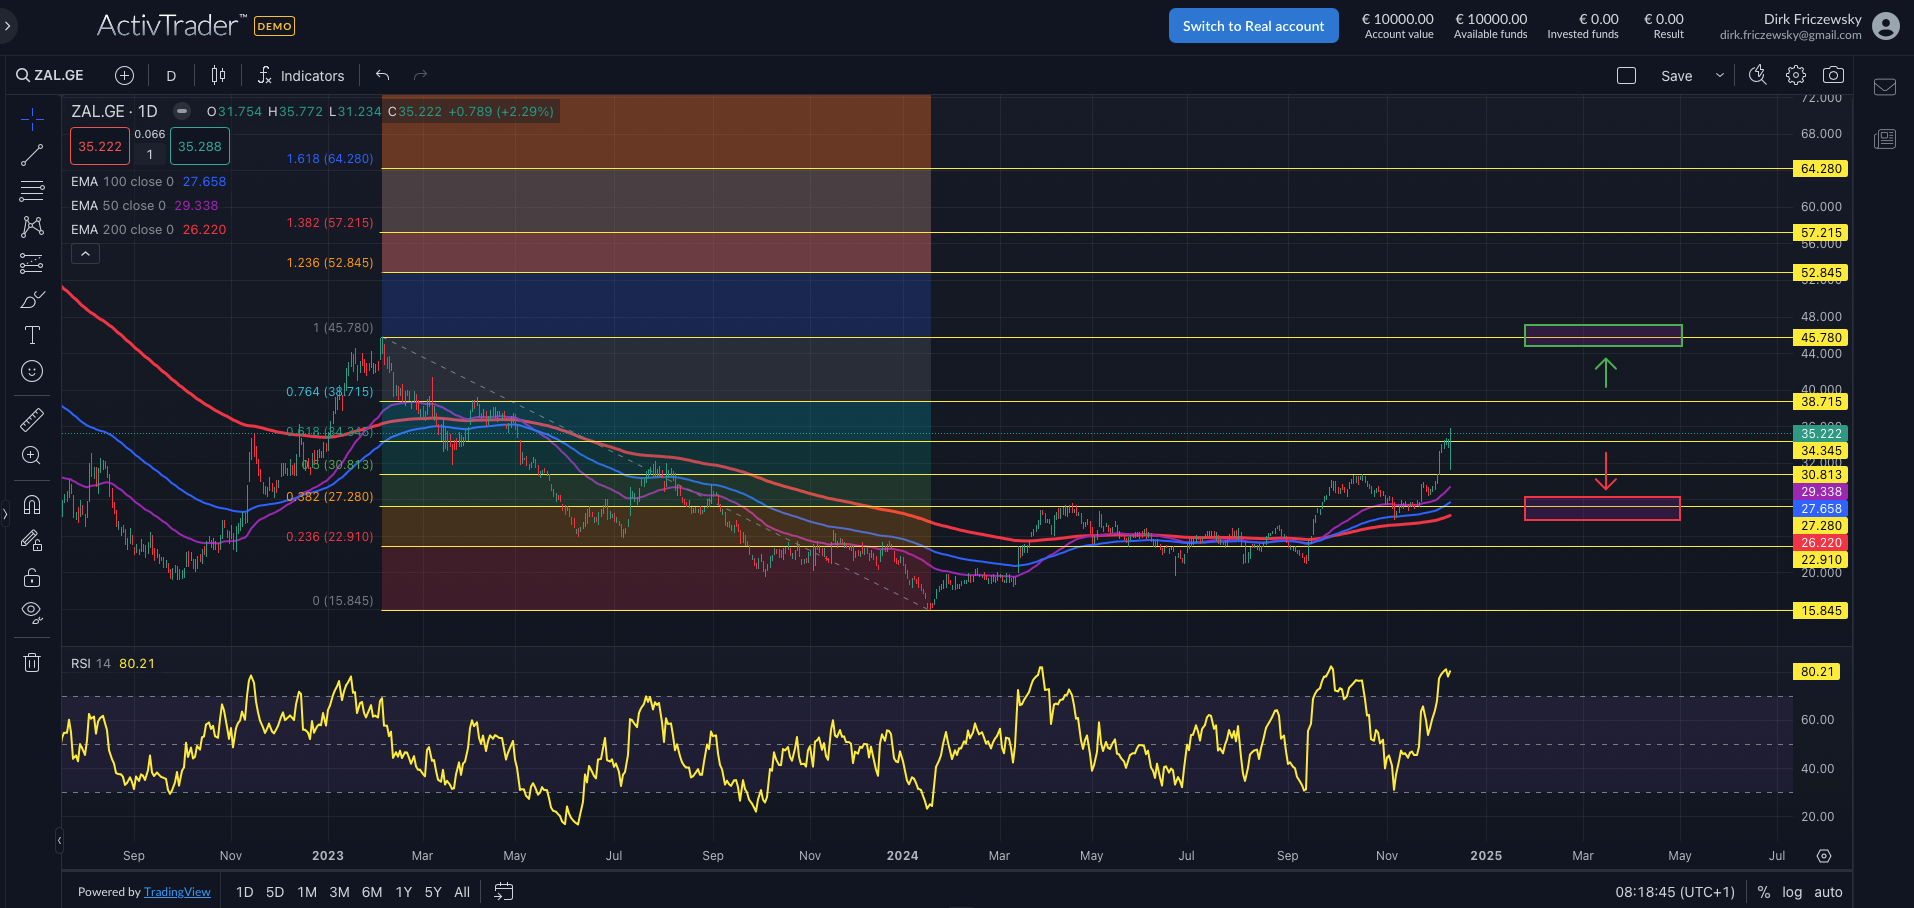Image resolution: width=1914 pixels, height=908 pixels.
Task: Open the D timeframe interval selector
Action: (x=171, y=76)
